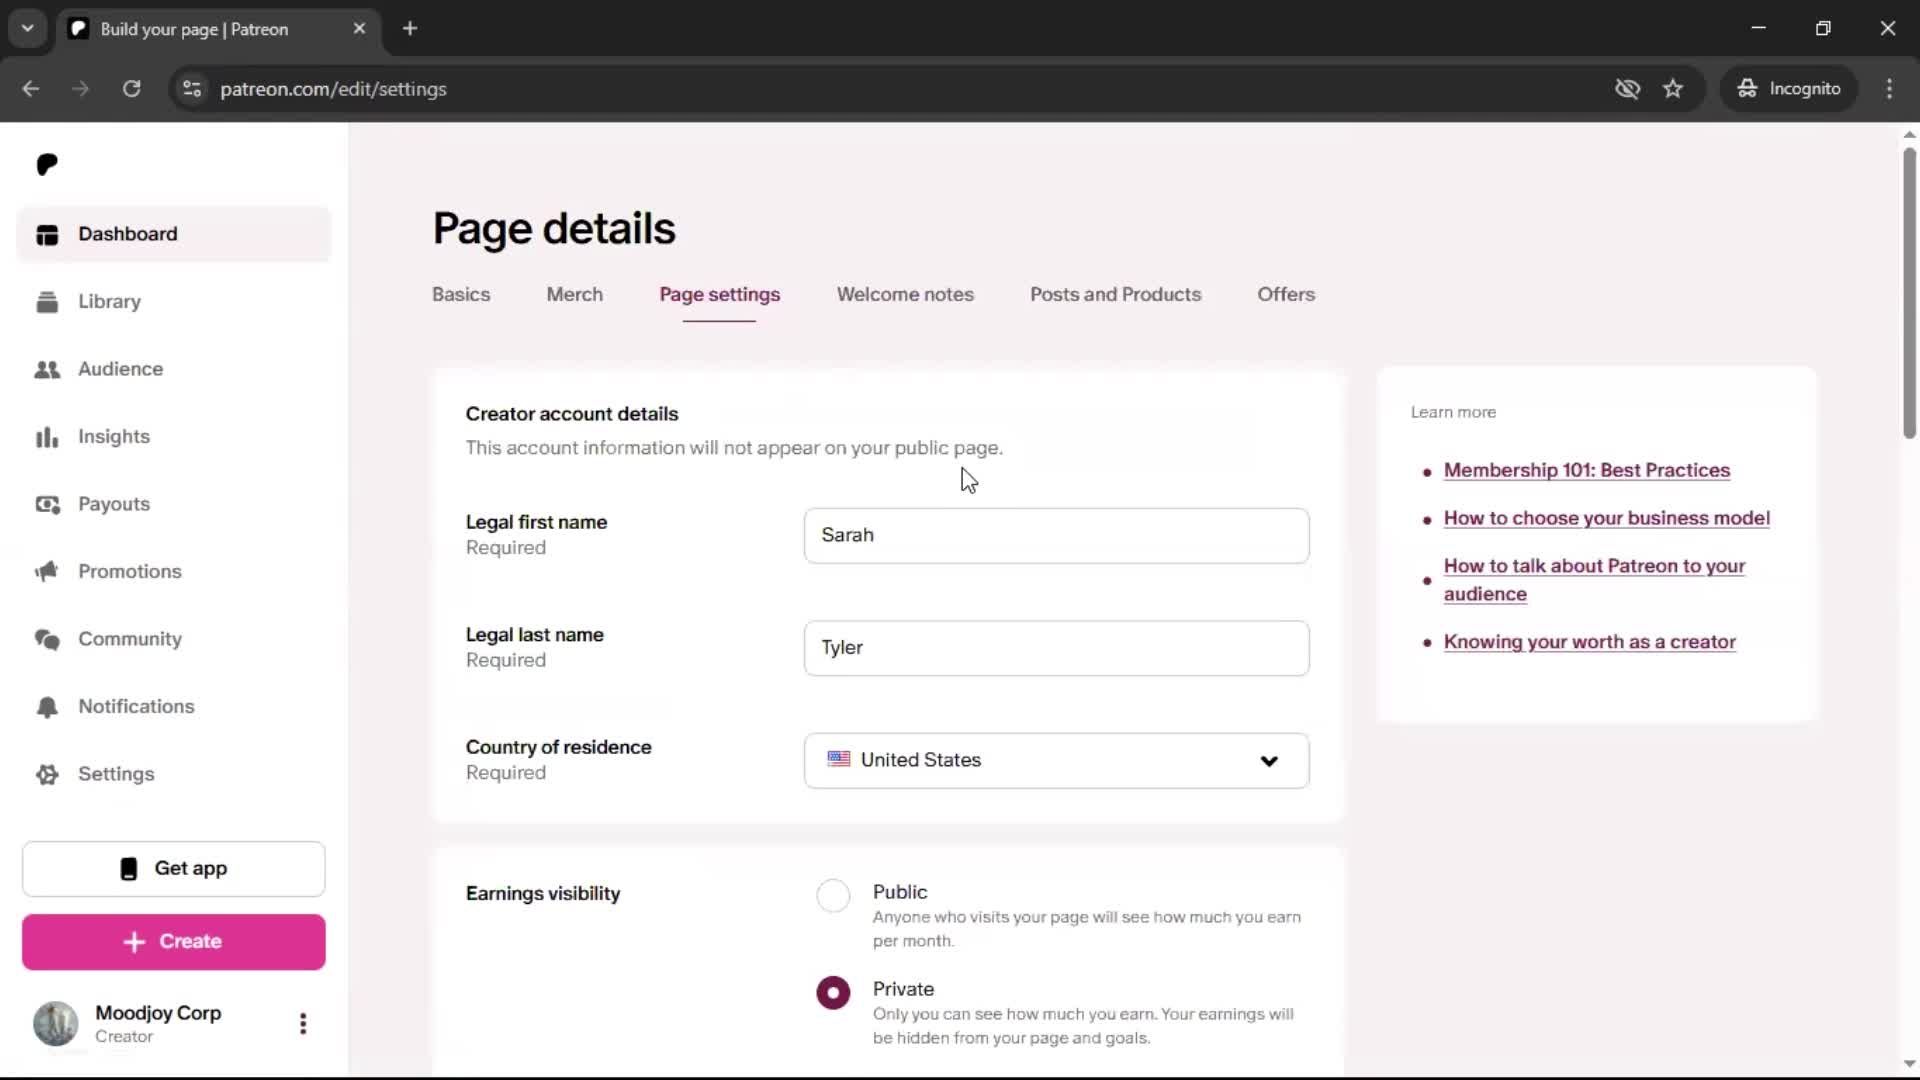View site information icon in address bar
Screen dimensions: 1920x1080
[x=192, y=89]
